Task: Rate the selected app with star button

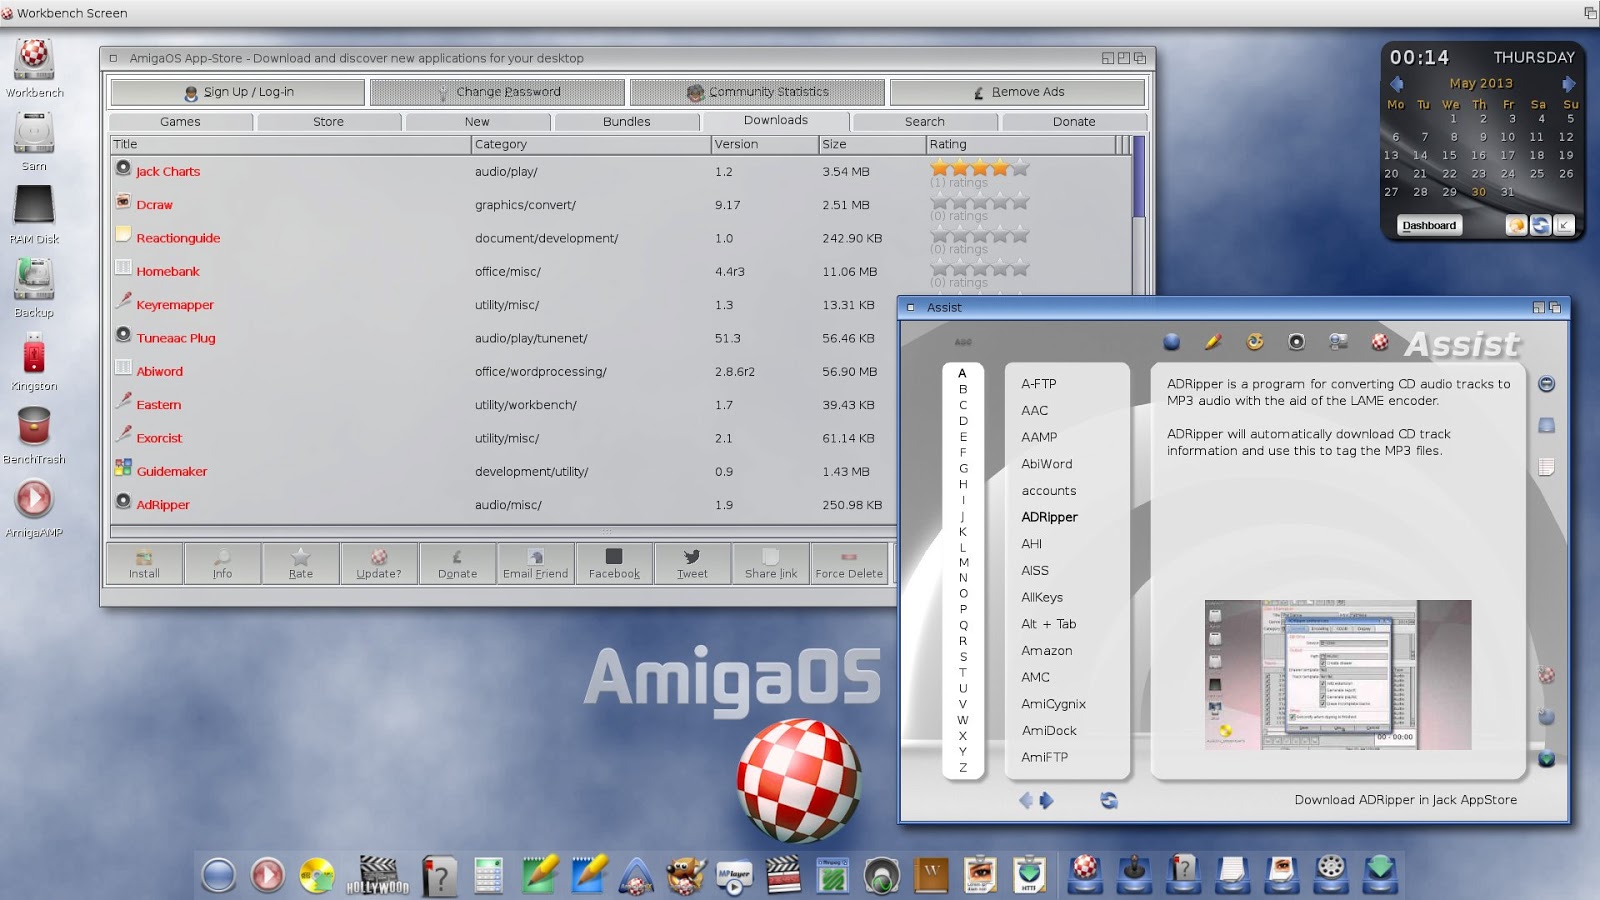Action: tap(301, 563)
